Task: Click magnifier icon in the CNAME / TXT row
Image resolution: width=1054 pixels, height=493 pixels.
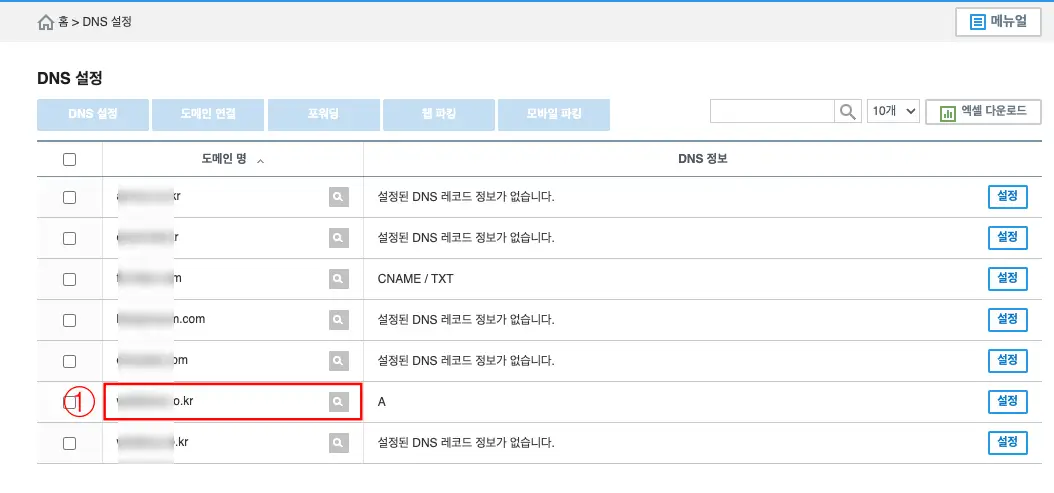Action: (x=339, y=279)
